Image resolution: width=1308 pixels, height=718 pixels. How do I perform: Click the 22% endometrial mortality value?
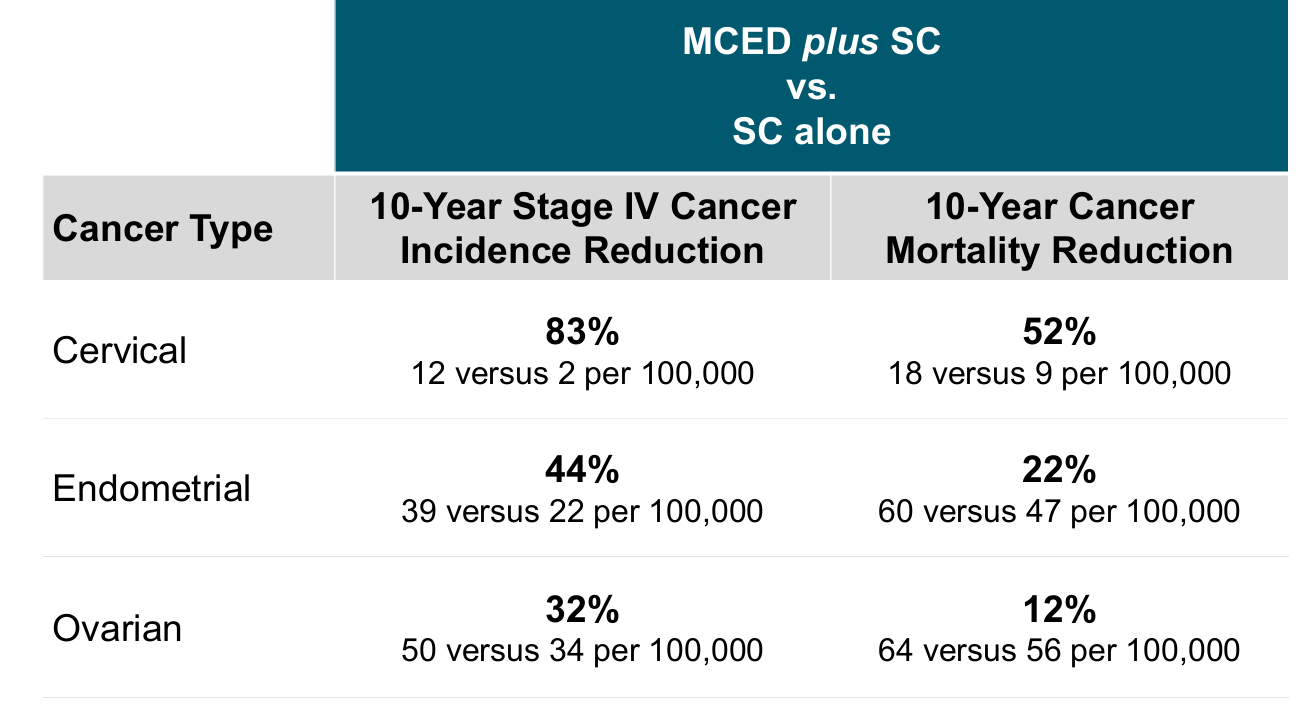point(1059,470)
